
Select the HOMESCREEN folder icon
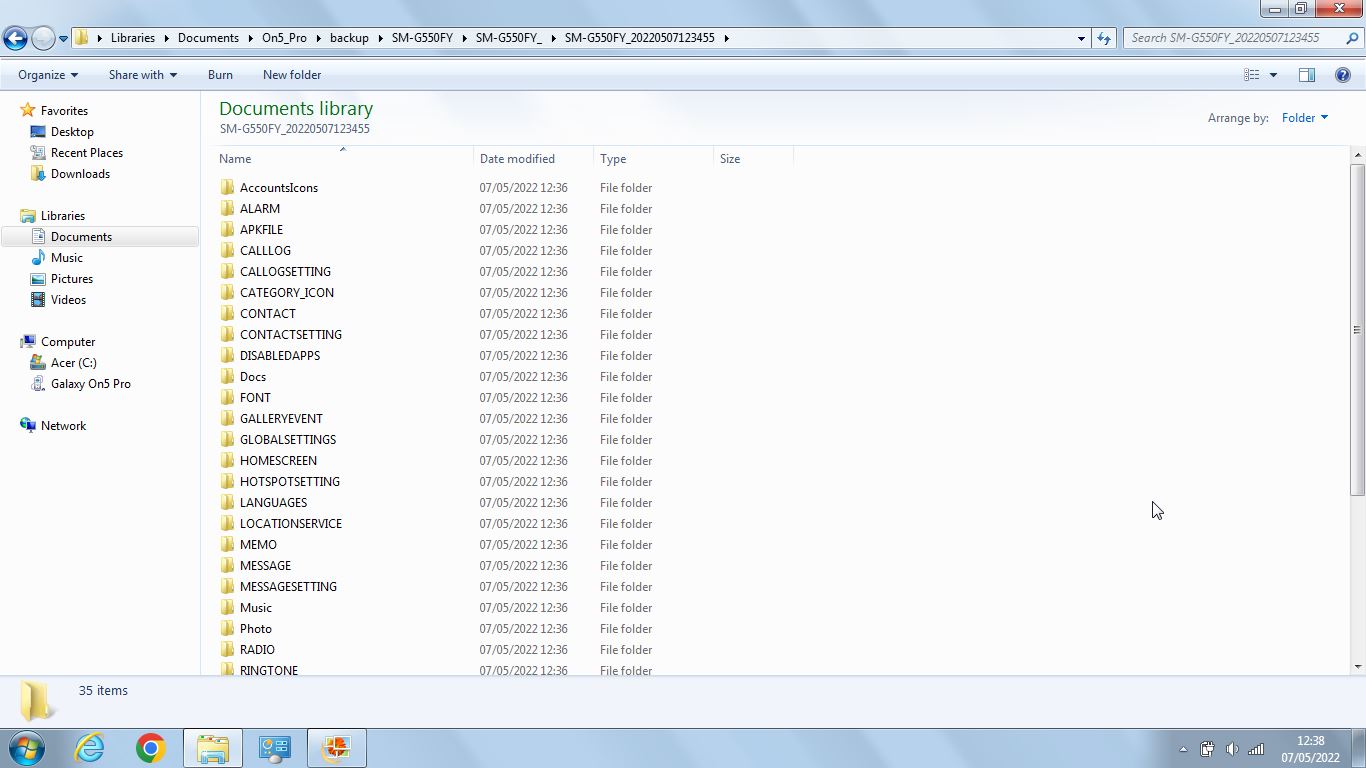pyautogui.click(x=227, y=461)
